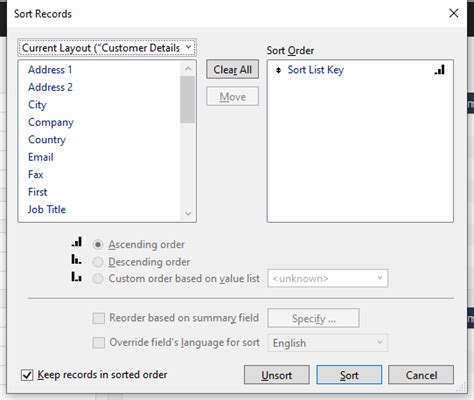This screenshot has width=474, height=400.
Task: Select the Address 1 field
Action: (50, 70)
